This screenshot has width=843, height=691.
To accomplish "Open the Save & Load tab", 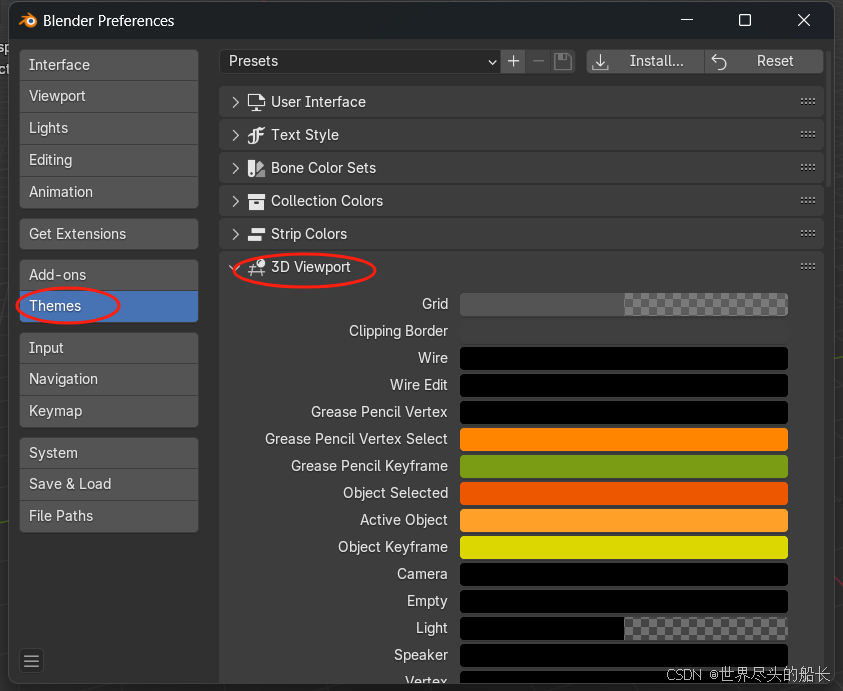I will click(x=109, y=485).
